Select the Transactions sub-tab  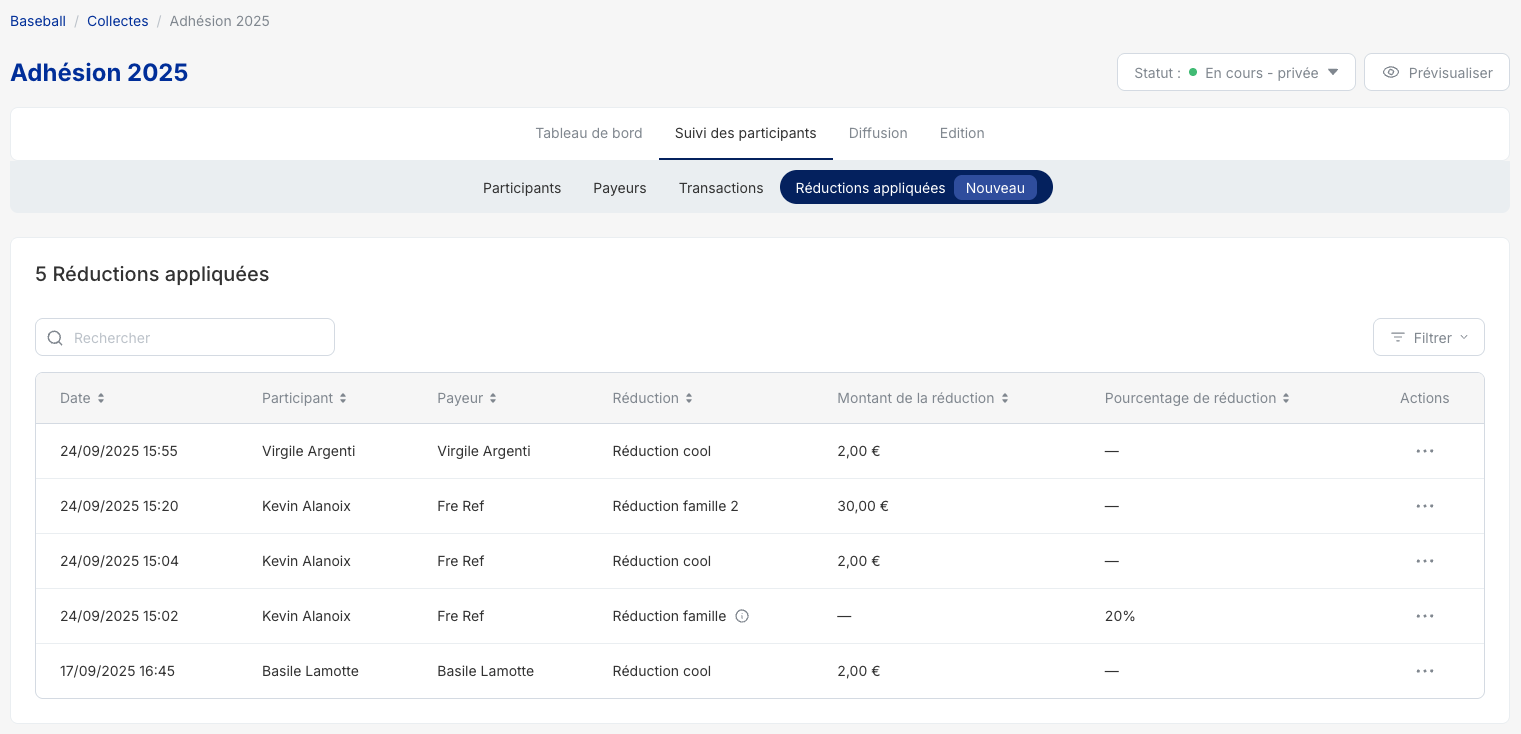[720, 188]
